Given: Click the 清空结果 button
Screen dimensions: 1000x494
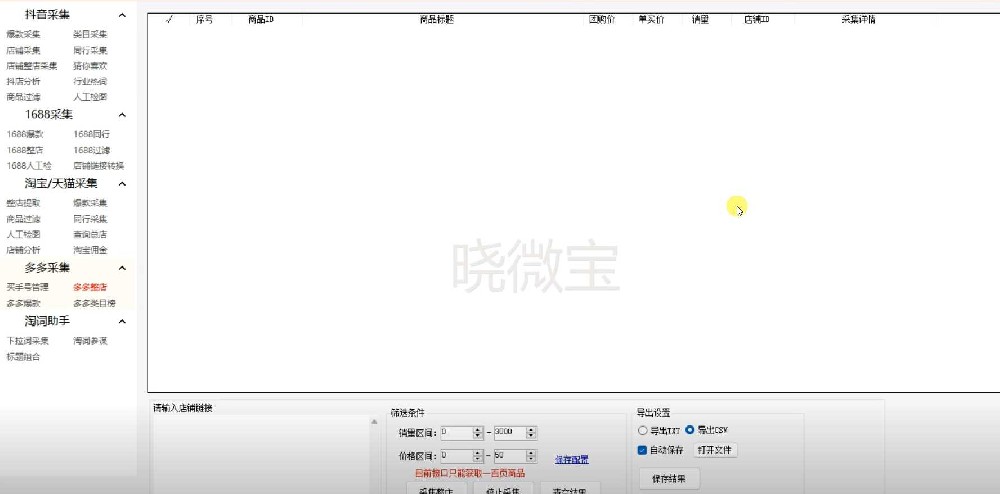Looking at the screenshot, I should pyautogui.click(x=570, y=489).
